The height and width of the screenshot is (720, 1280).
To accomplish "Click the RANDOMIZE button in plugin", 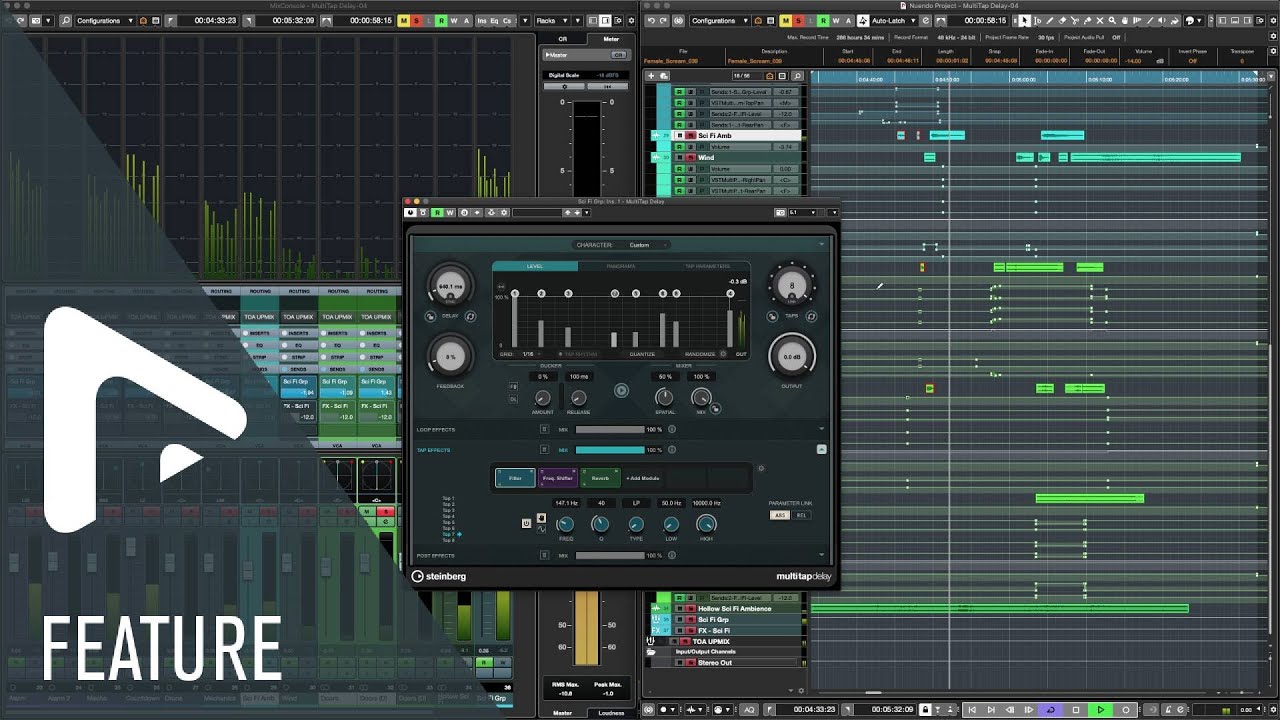I will pyautogui.click(x=700, y=354).
